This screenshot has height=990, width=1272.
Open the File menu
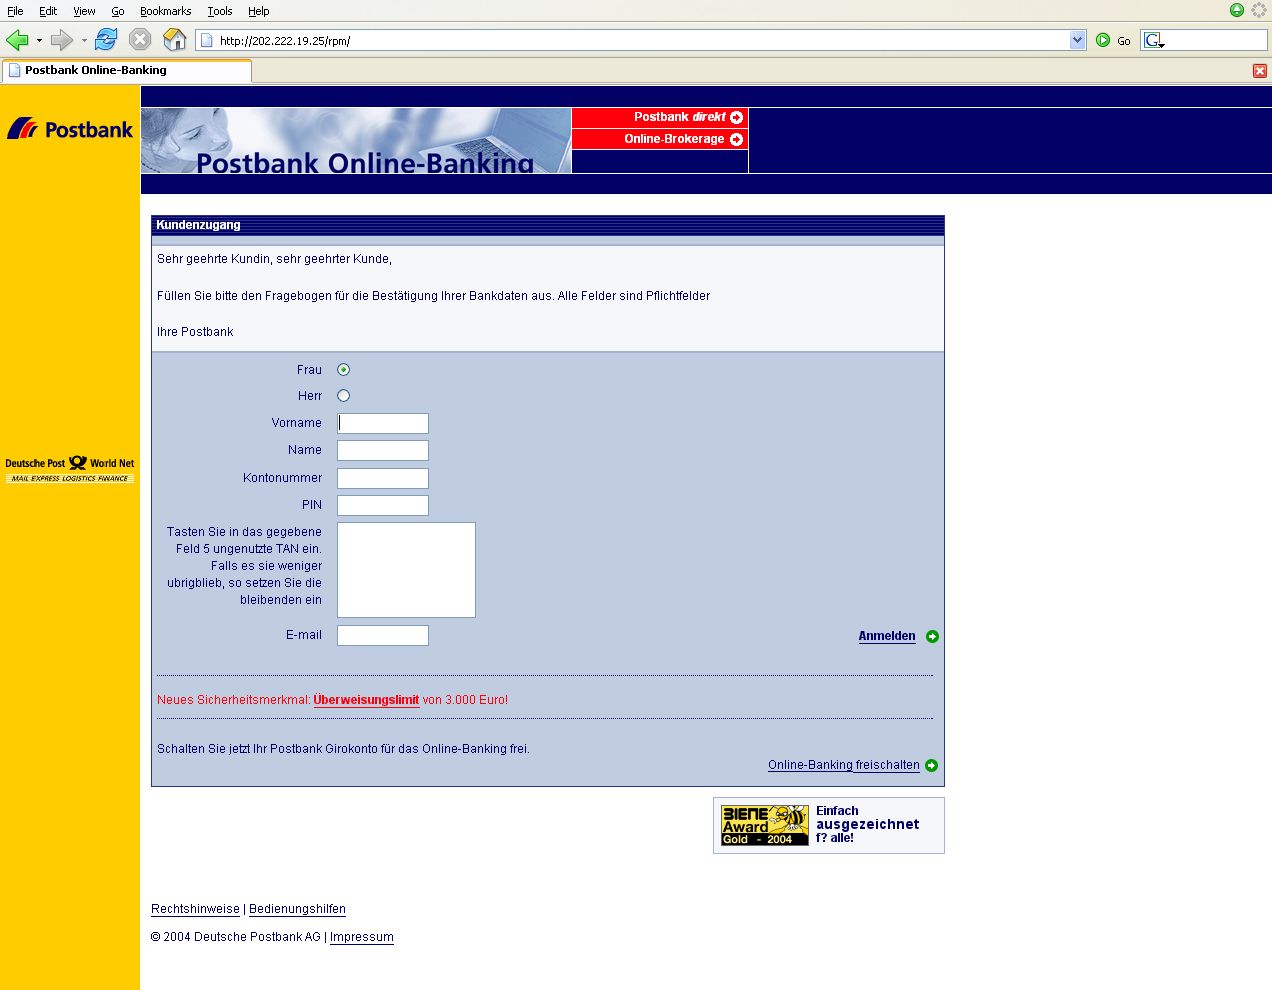tap(15, 11)
